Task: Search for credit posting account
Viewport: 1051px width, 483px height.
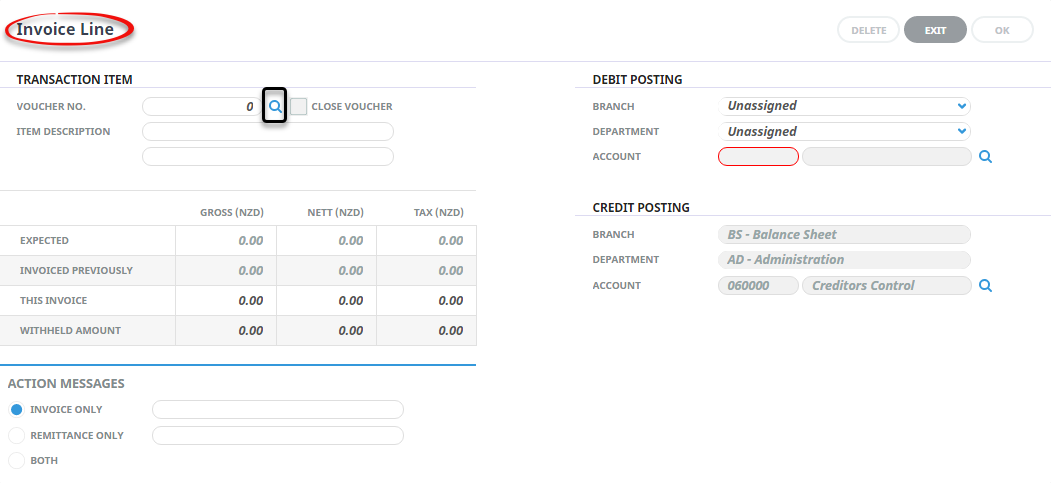Action: click(x=985, y=285)
